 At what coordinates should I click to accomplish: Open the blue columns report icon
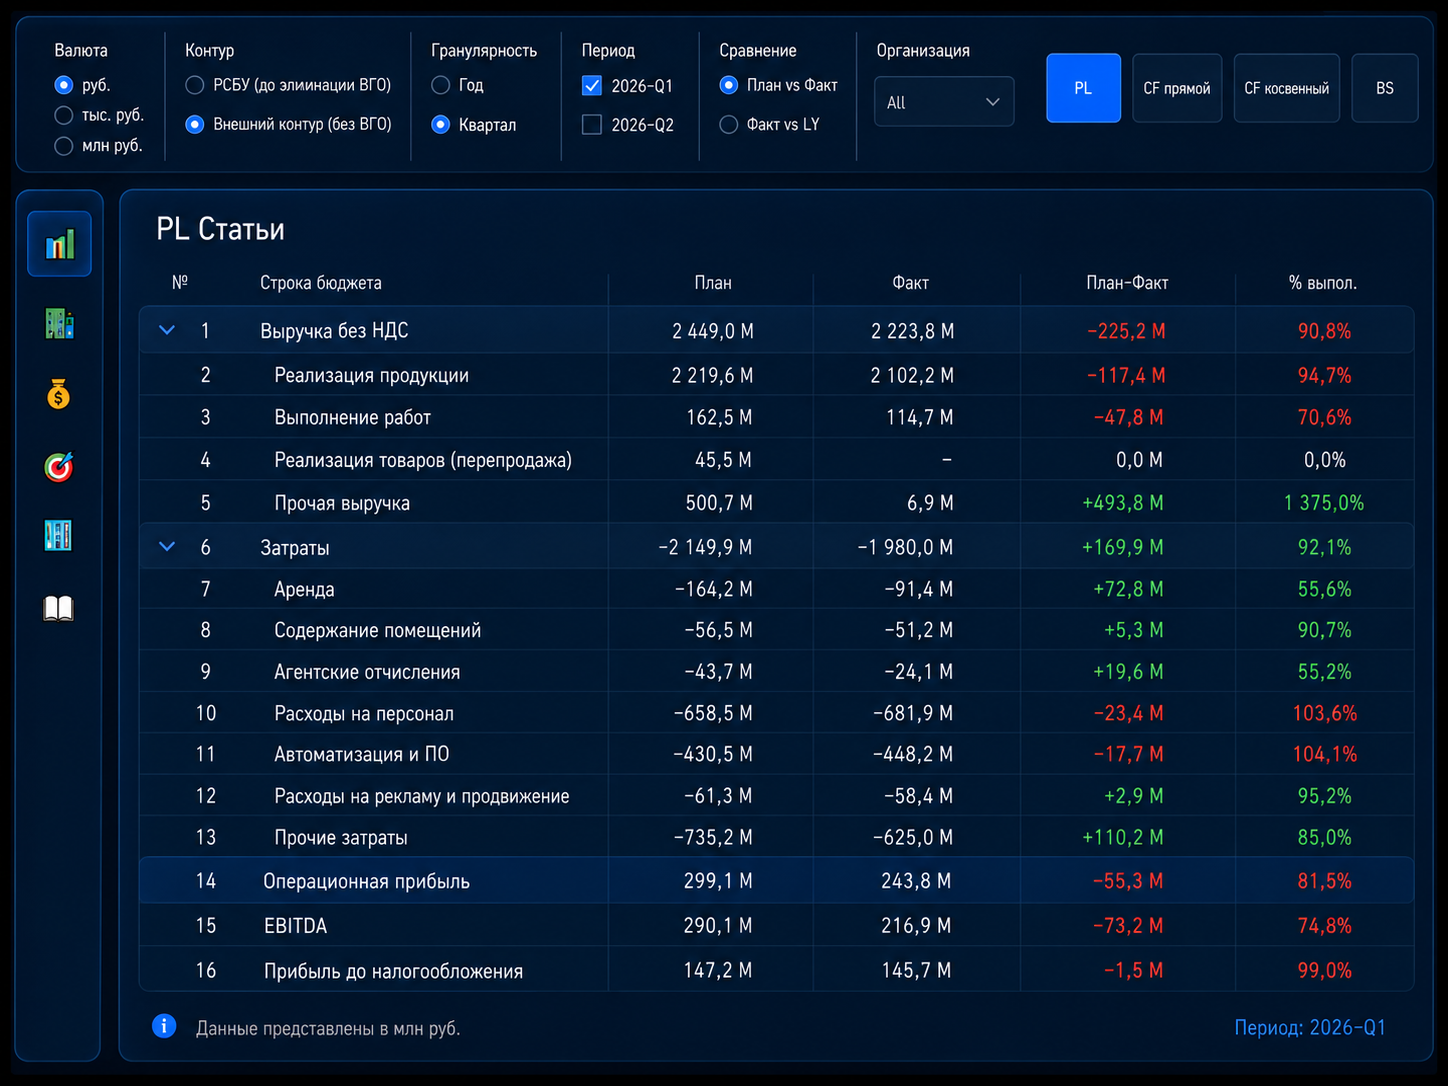click(x=59, y=536)
